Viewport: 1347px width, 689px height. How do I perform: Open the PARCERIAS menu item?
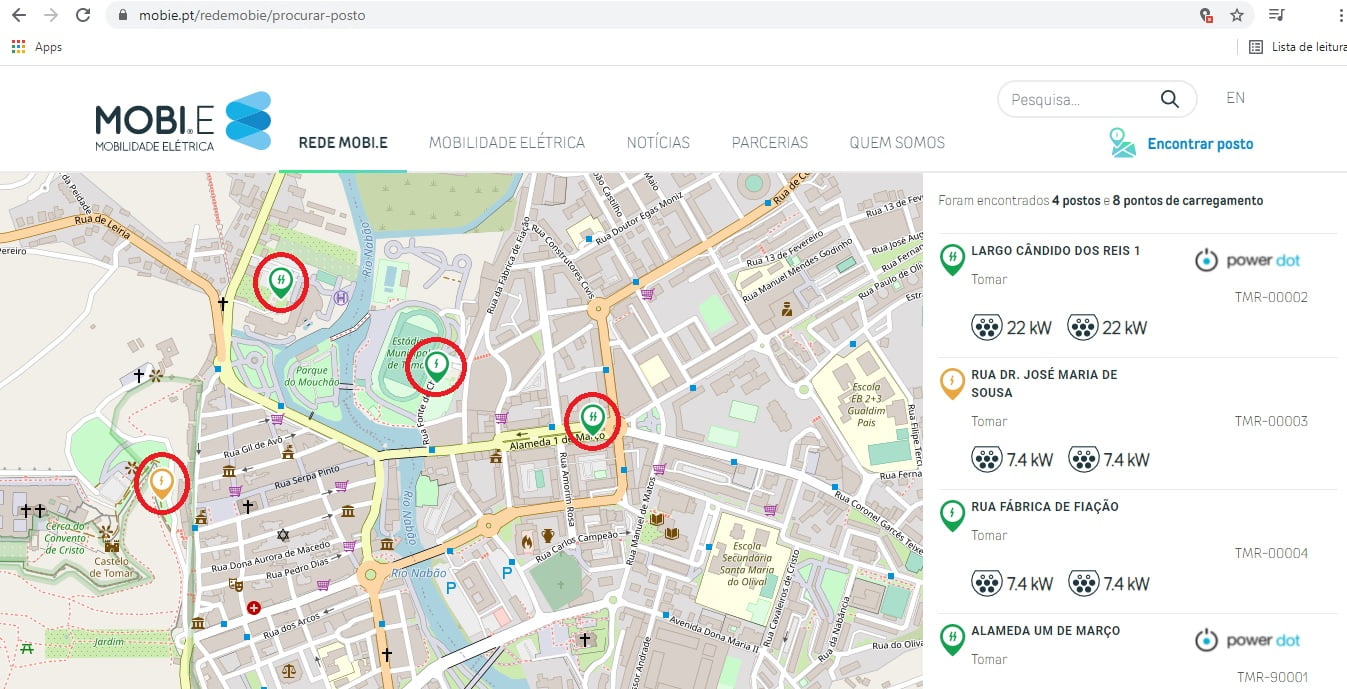pyautogui.click(x=770, y=143)
